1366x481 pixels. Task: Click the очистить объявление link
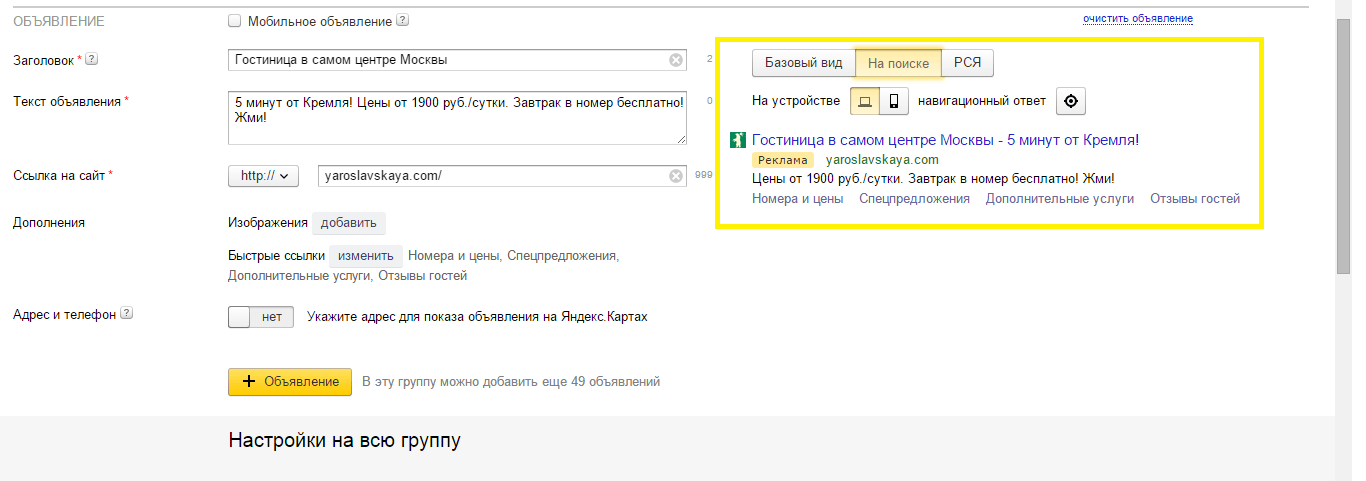coord(1138,19)
